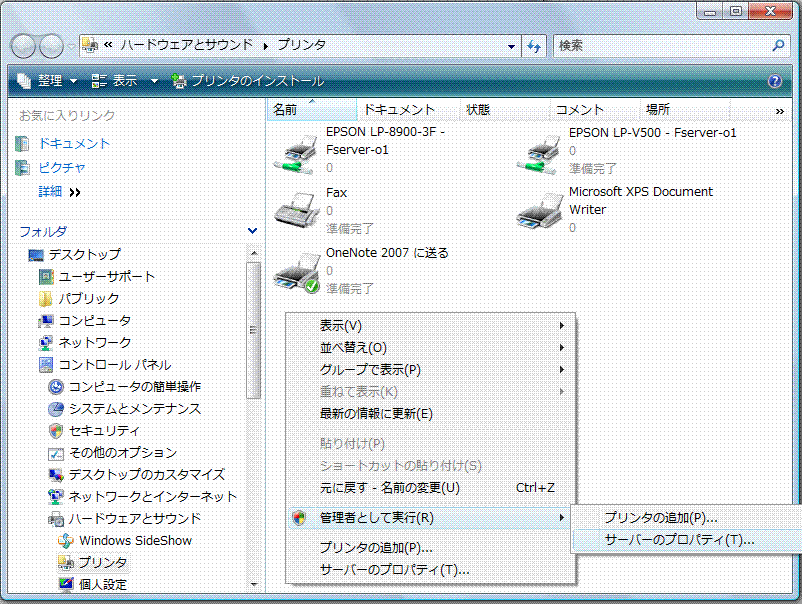802x604 pixels.
Task: Click the セキュリティ shield icon in tree
Action: point(56,431)
